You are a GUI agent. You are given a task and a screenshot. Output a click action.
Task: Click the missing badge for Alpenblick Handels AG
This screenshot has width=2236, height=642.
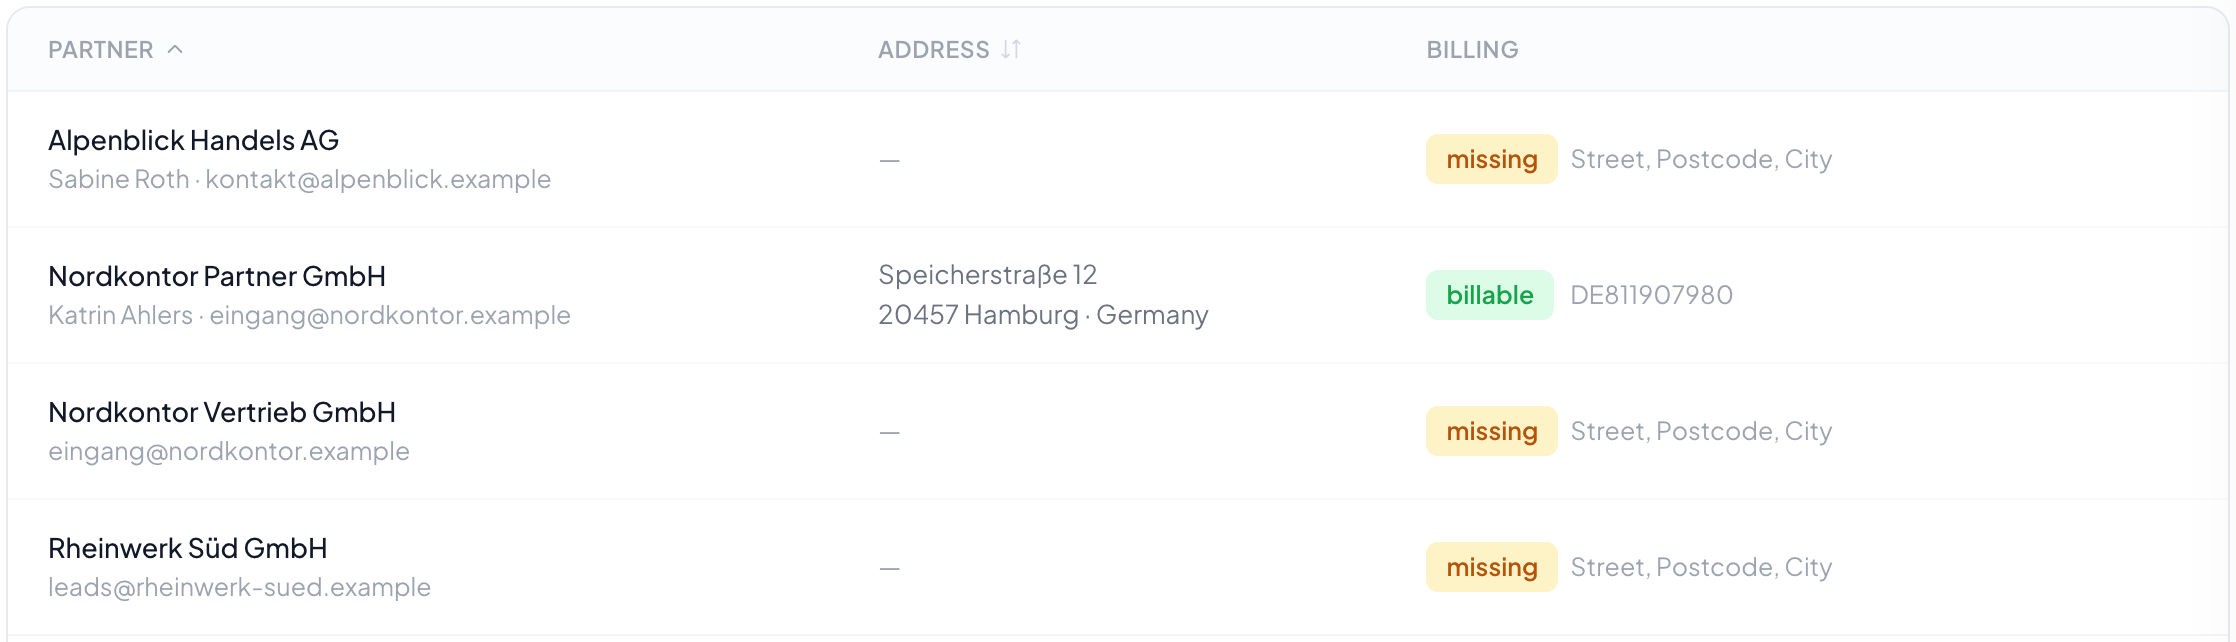tap(1491, 159)
